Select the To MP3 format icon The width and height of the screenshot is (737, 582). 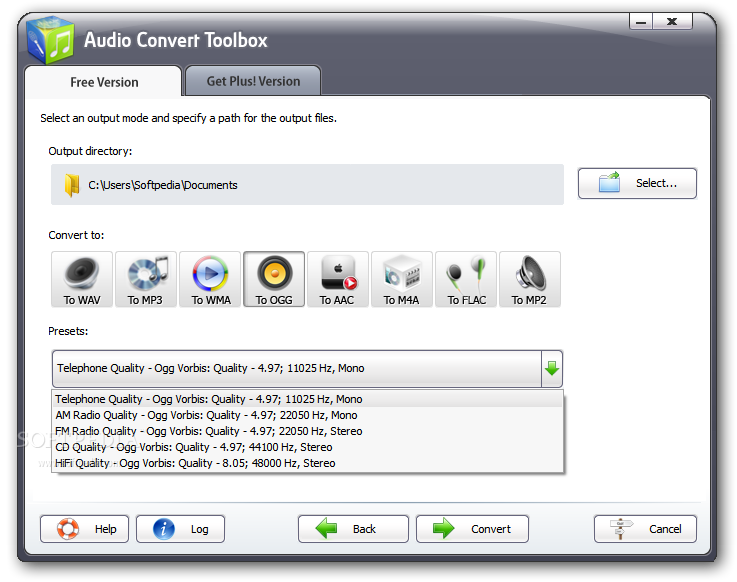point(146,279)
